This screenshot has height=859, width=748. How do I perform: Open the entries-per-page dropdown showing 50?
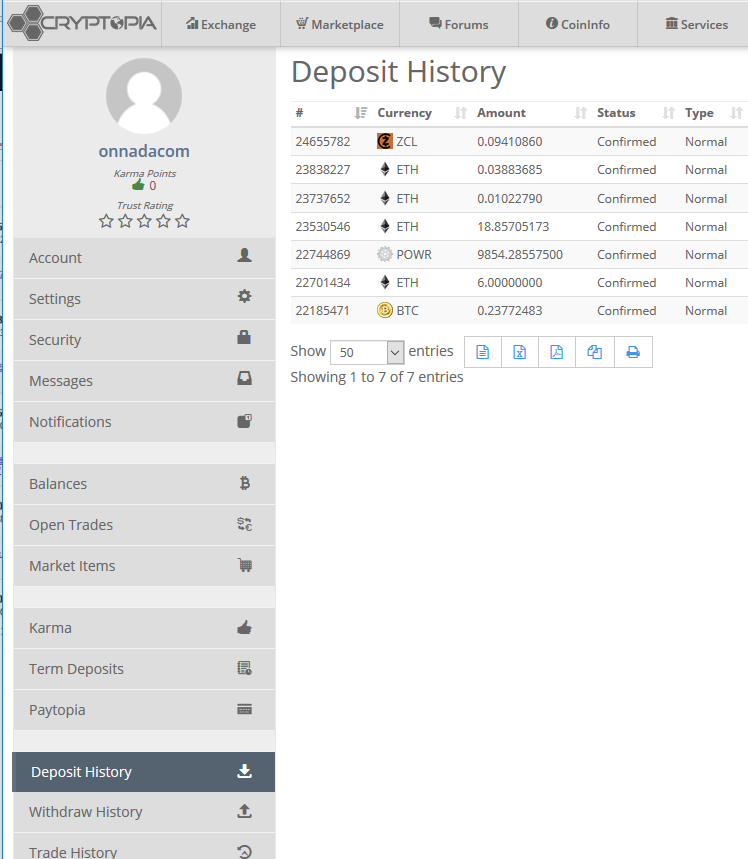pyautogui.click(x=366, y=352)
